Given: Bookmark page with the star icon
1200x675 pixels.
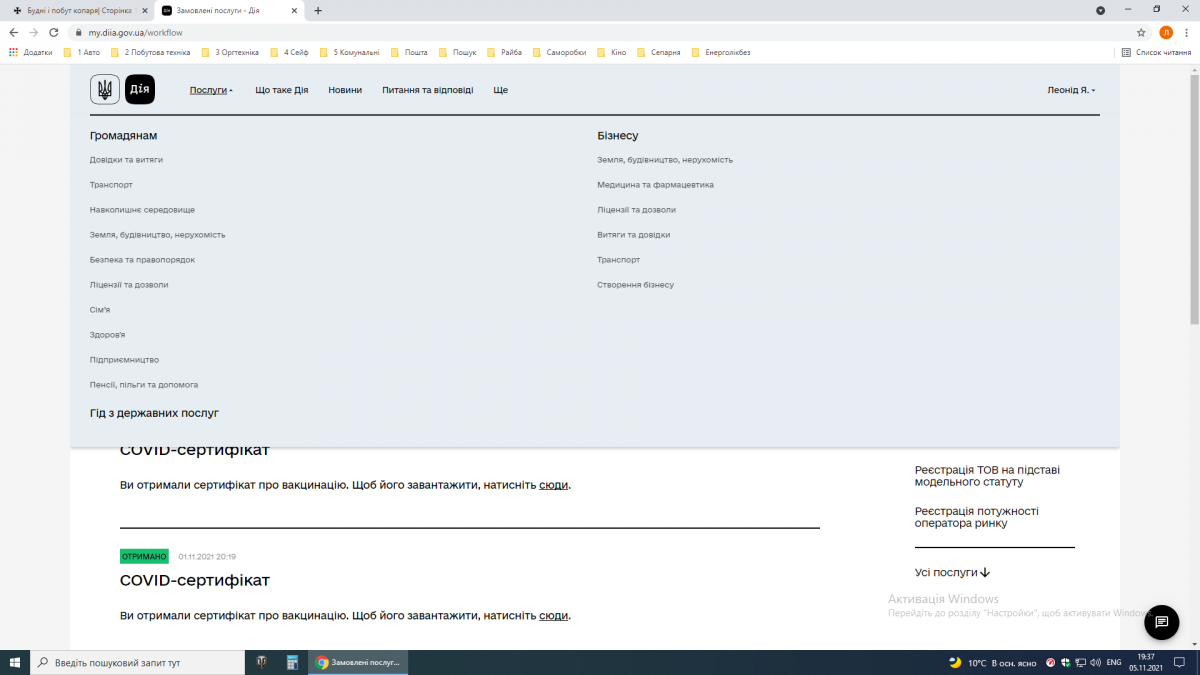Looking at the screenshot, I should click(x=1141, y=32).
